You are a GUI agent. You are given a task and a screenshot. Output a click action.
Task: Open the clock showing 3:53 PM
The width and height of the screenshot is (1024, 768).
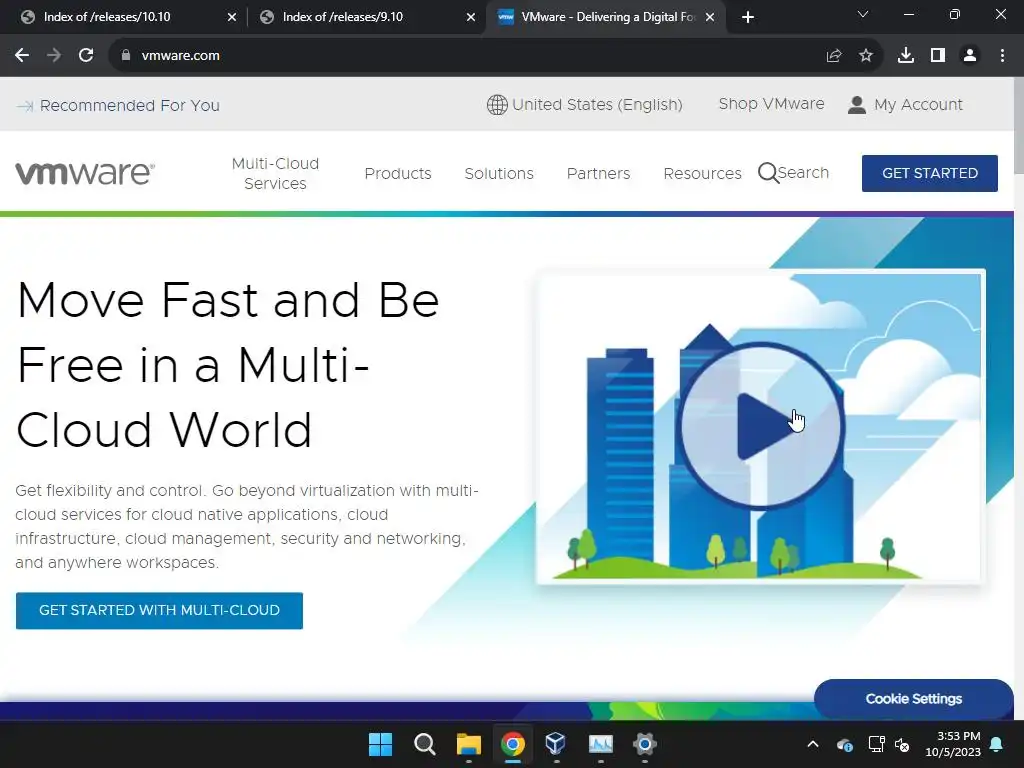tap(953, 744)
